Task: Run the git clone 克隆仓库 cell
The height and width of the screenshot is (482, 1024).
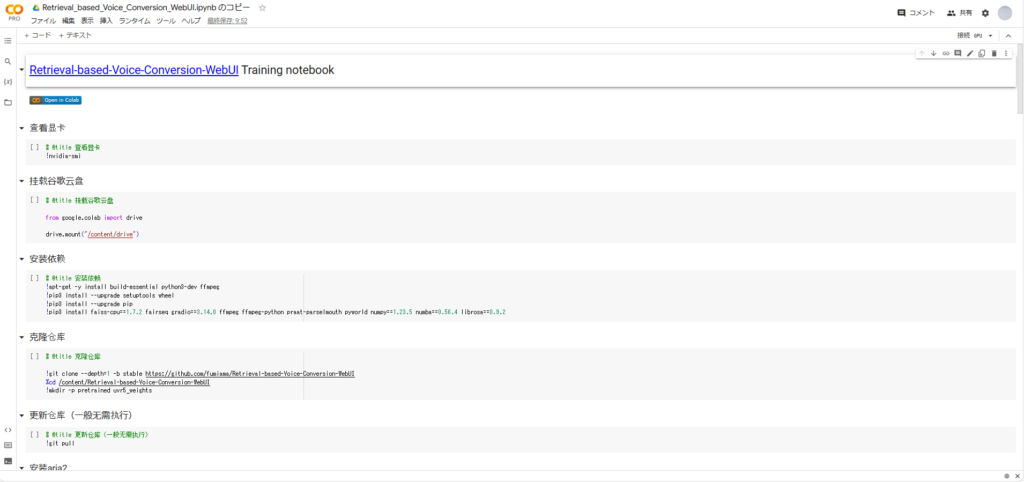Action: 35,357
